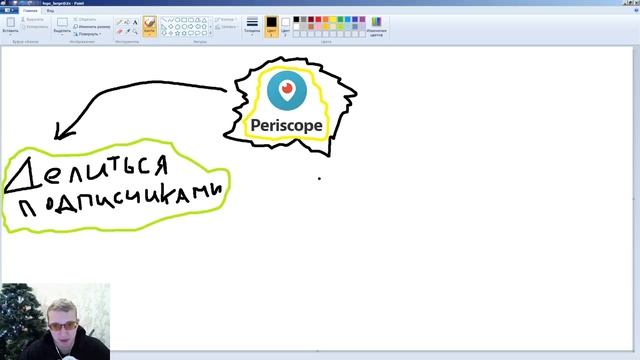Click the Crop button

(x=85, y=20)
